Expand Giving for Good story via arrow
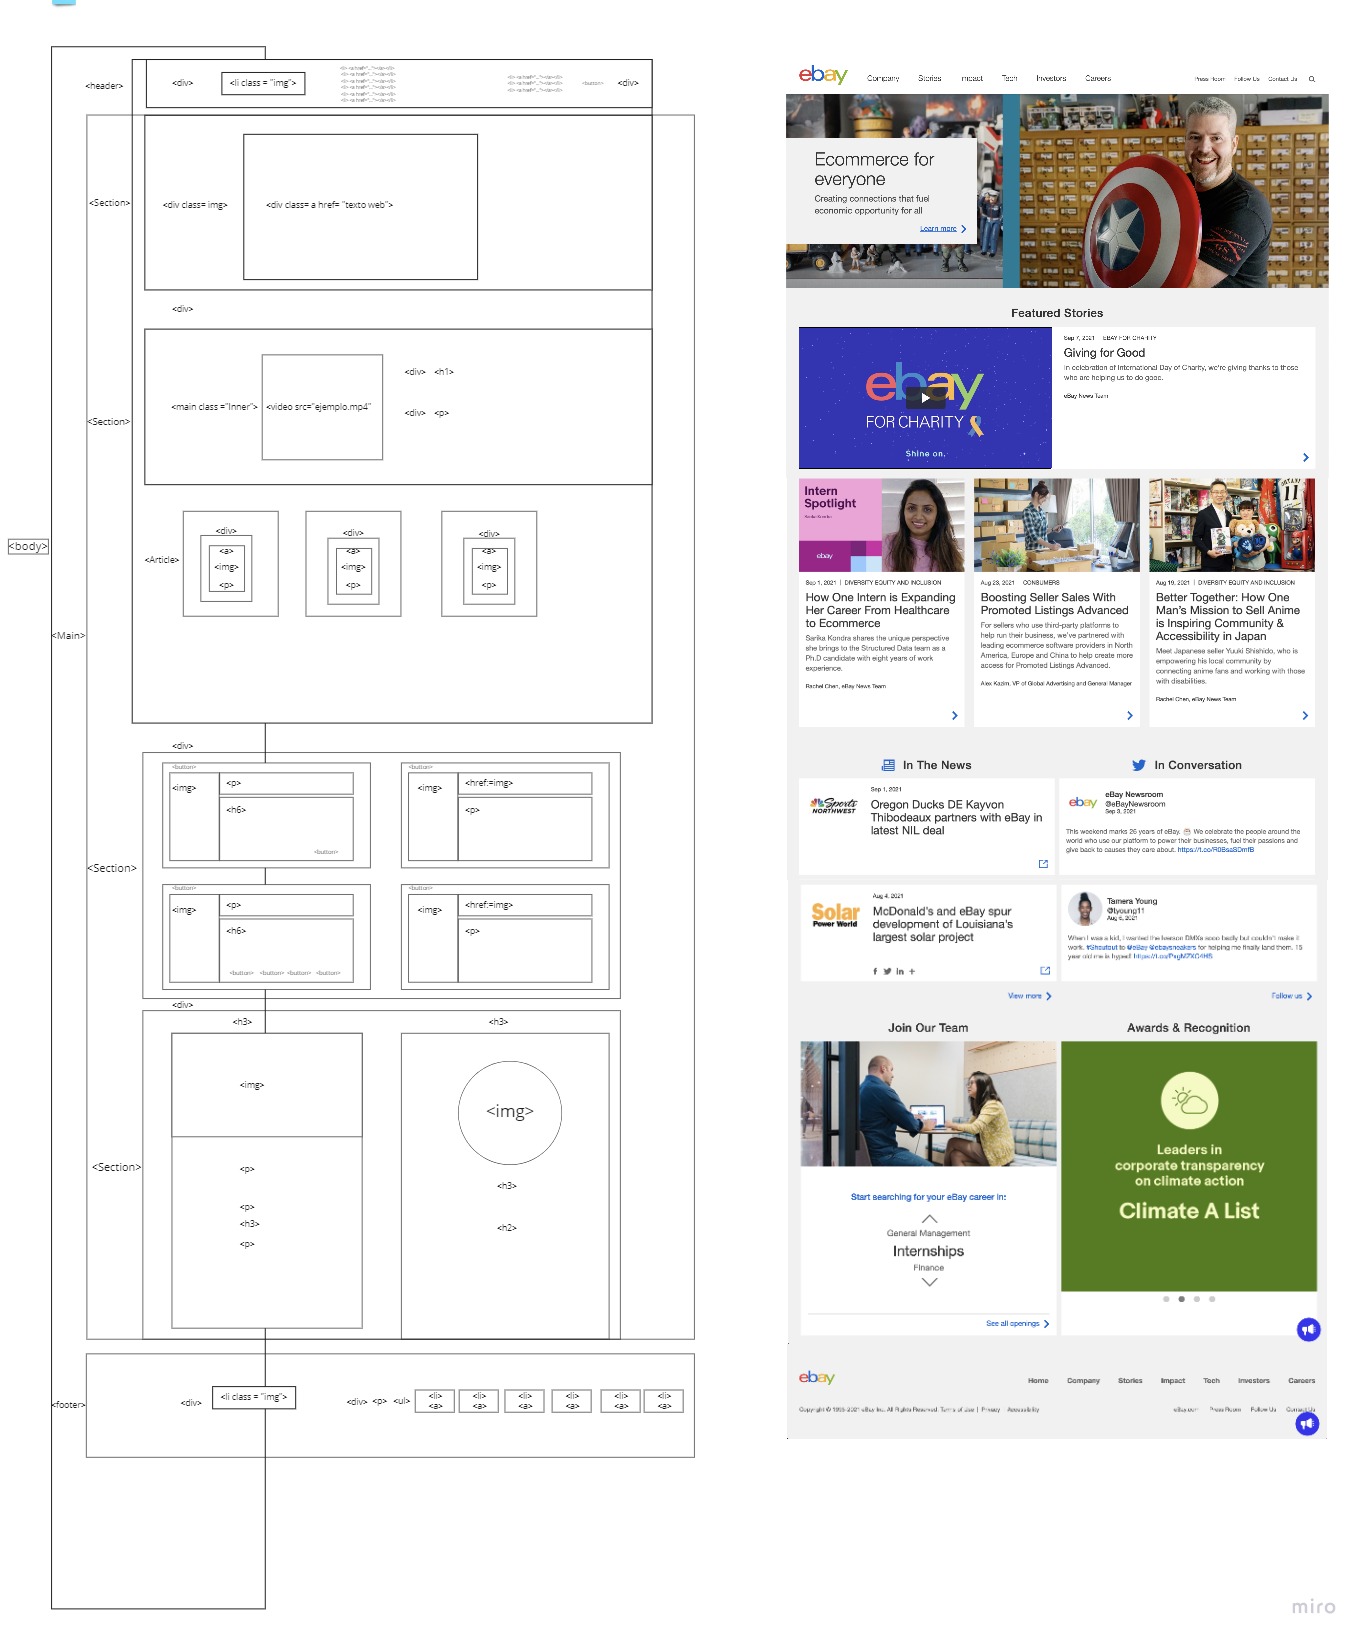 point(1305,457)
